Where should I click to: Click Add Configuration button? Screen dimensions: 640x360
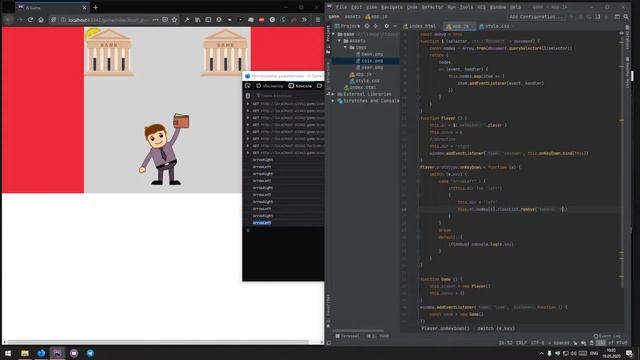(536, 17)
